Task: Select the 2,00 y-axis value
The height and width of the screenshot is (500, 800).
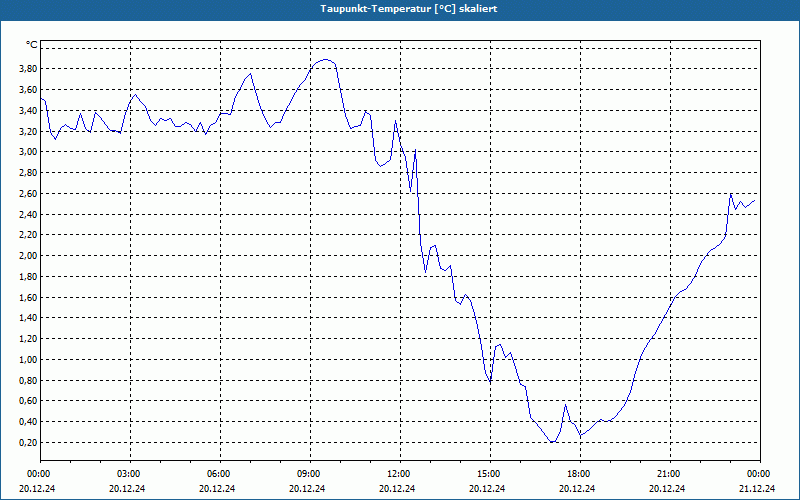Action: (29, 256)
